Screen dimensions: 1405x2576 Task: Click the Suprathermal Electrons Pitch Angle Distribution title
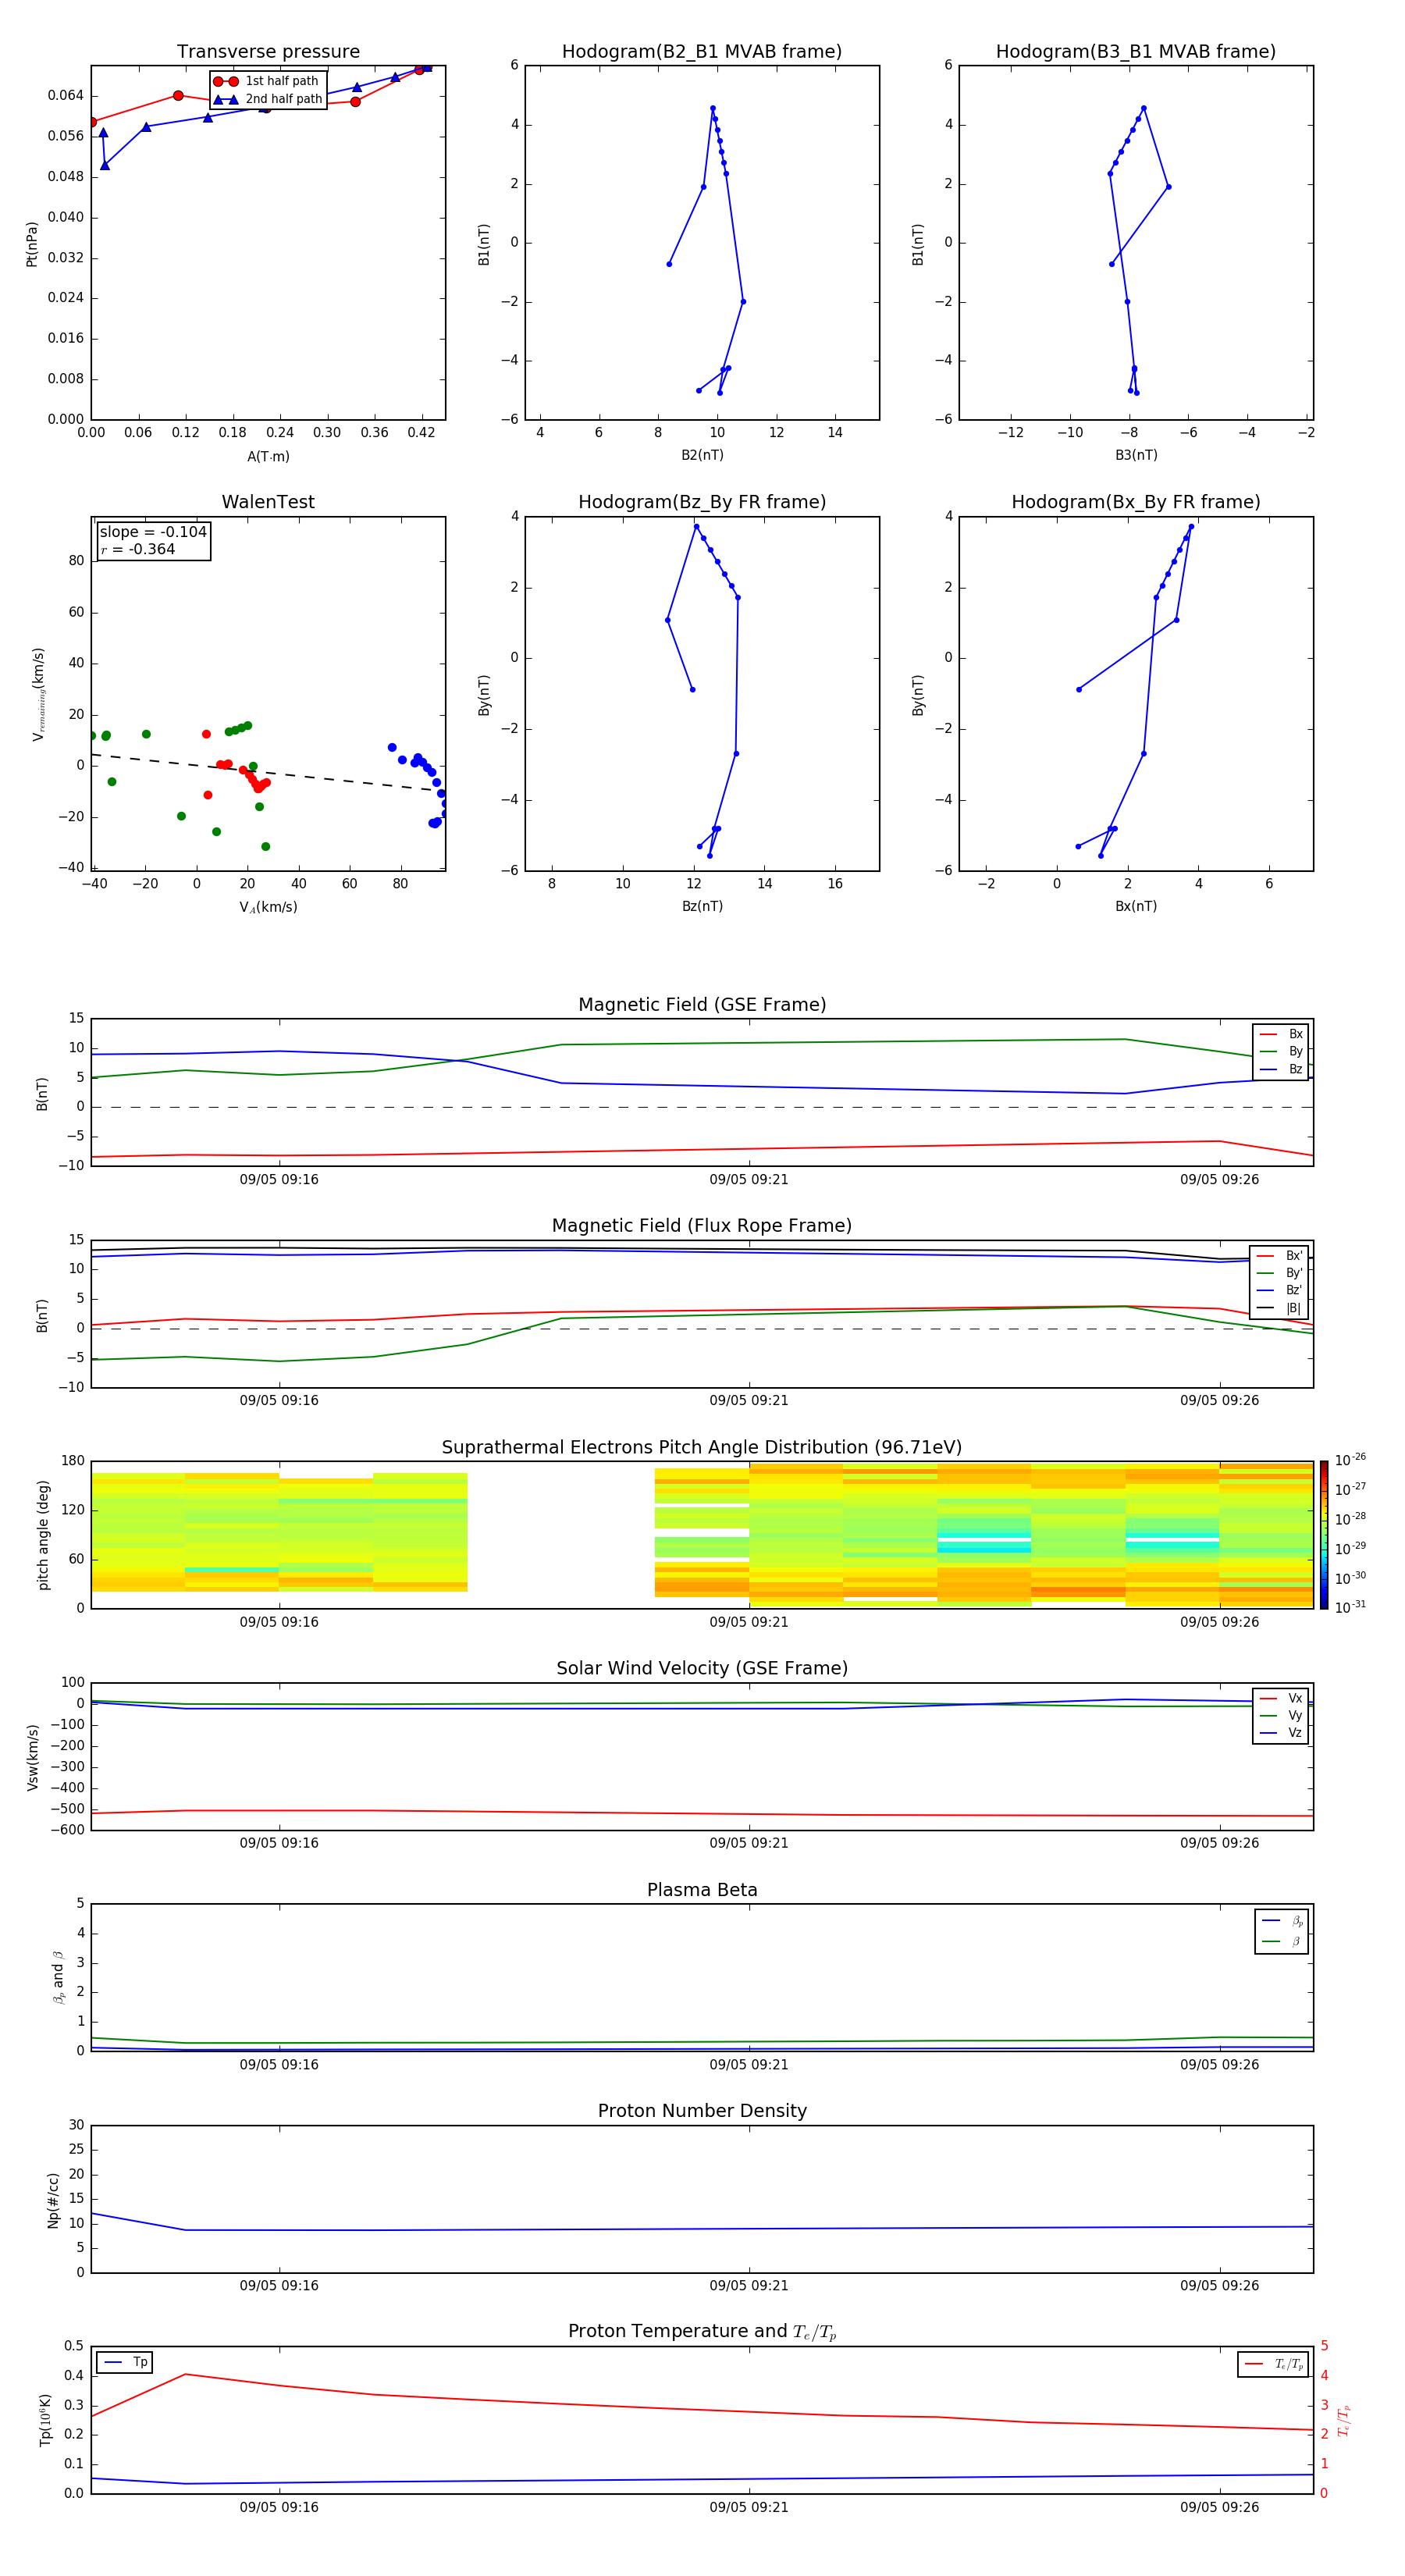[702, 1448]
